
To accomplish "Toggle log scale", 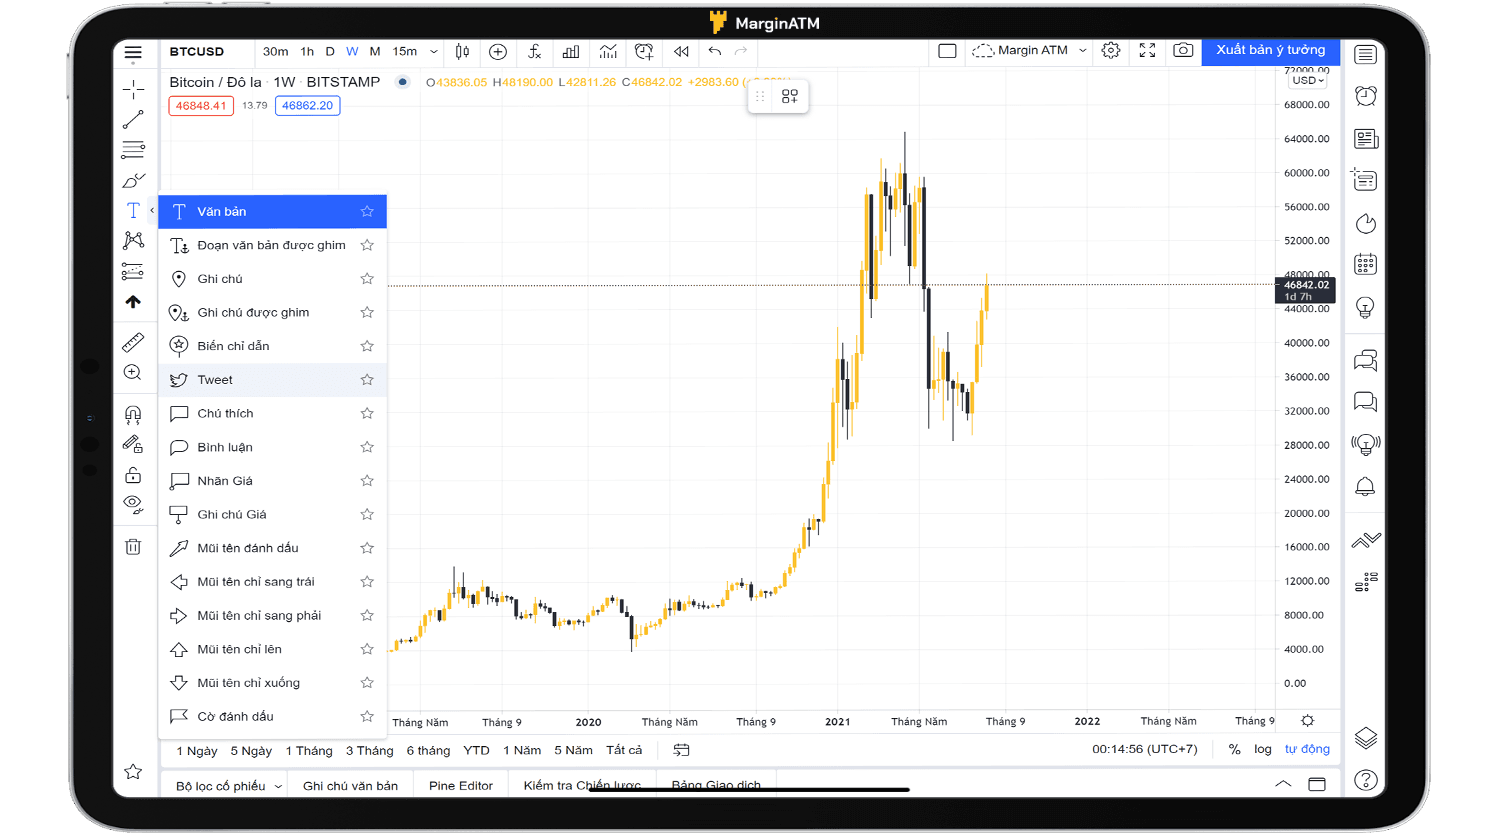I will tap(1263, 749).
